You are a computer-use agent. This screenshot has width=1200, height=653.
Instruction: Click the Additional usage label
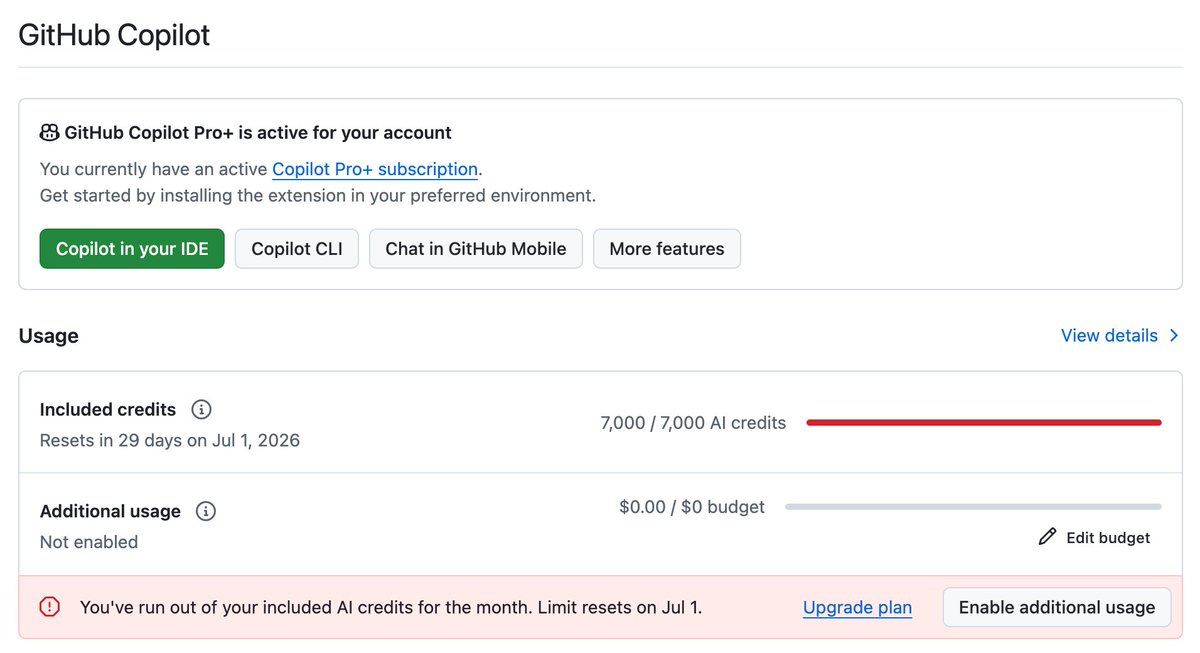pos(110,511)
